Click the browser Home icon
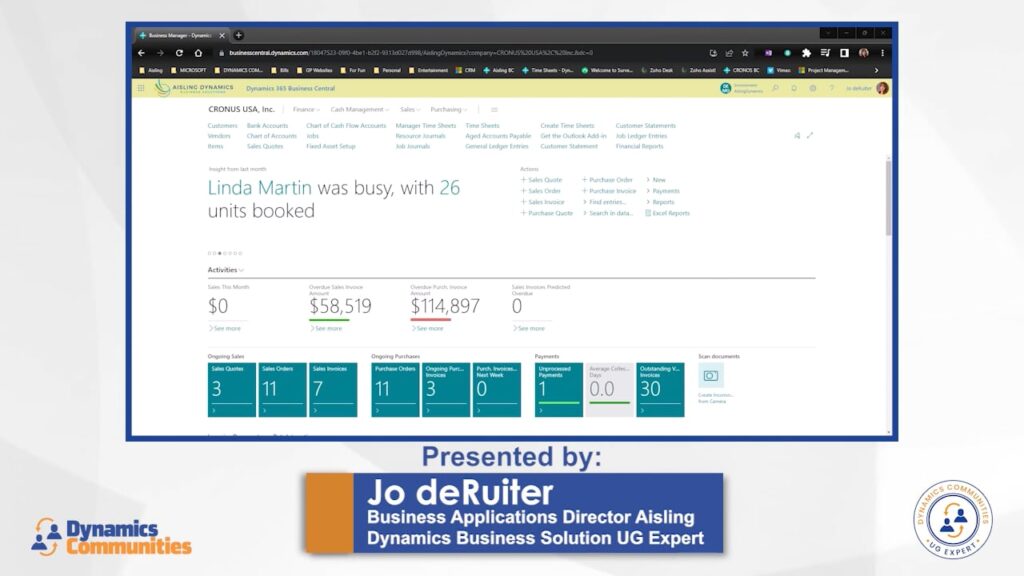The height and width of the screenshot is (576, 1024). coord(198,53)
